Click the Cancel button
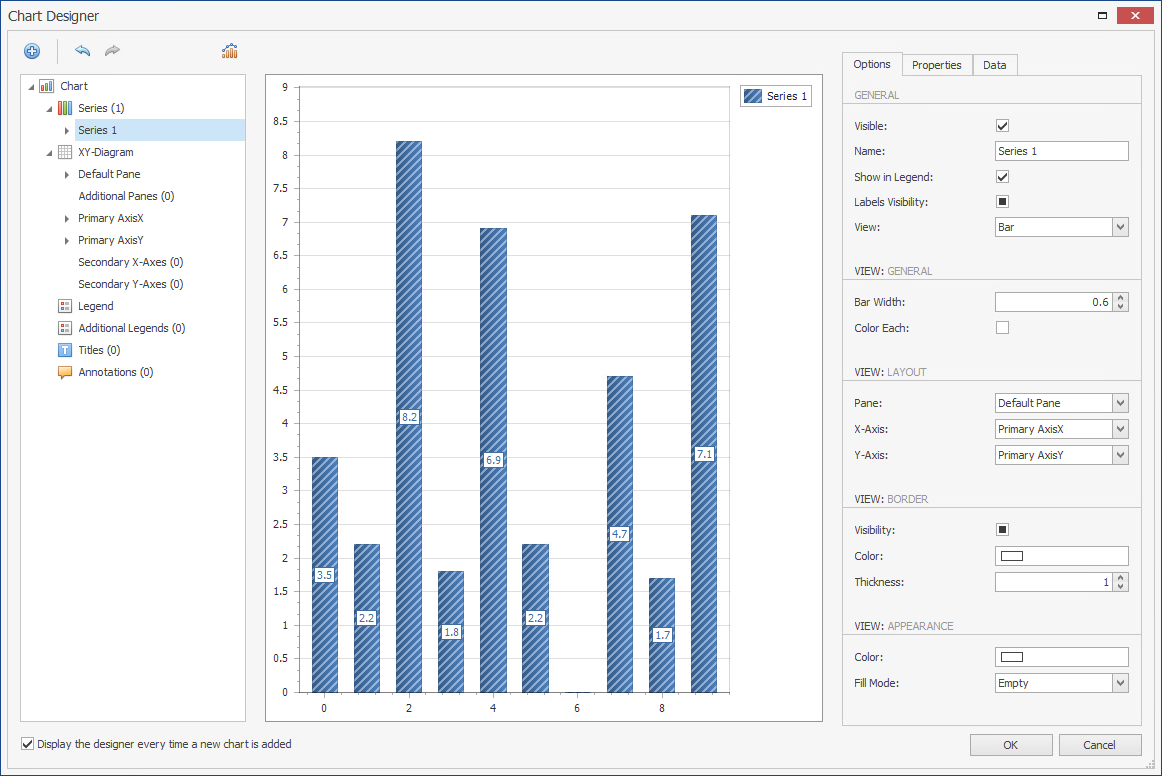1162x776 pixels. click(1099, 745)
